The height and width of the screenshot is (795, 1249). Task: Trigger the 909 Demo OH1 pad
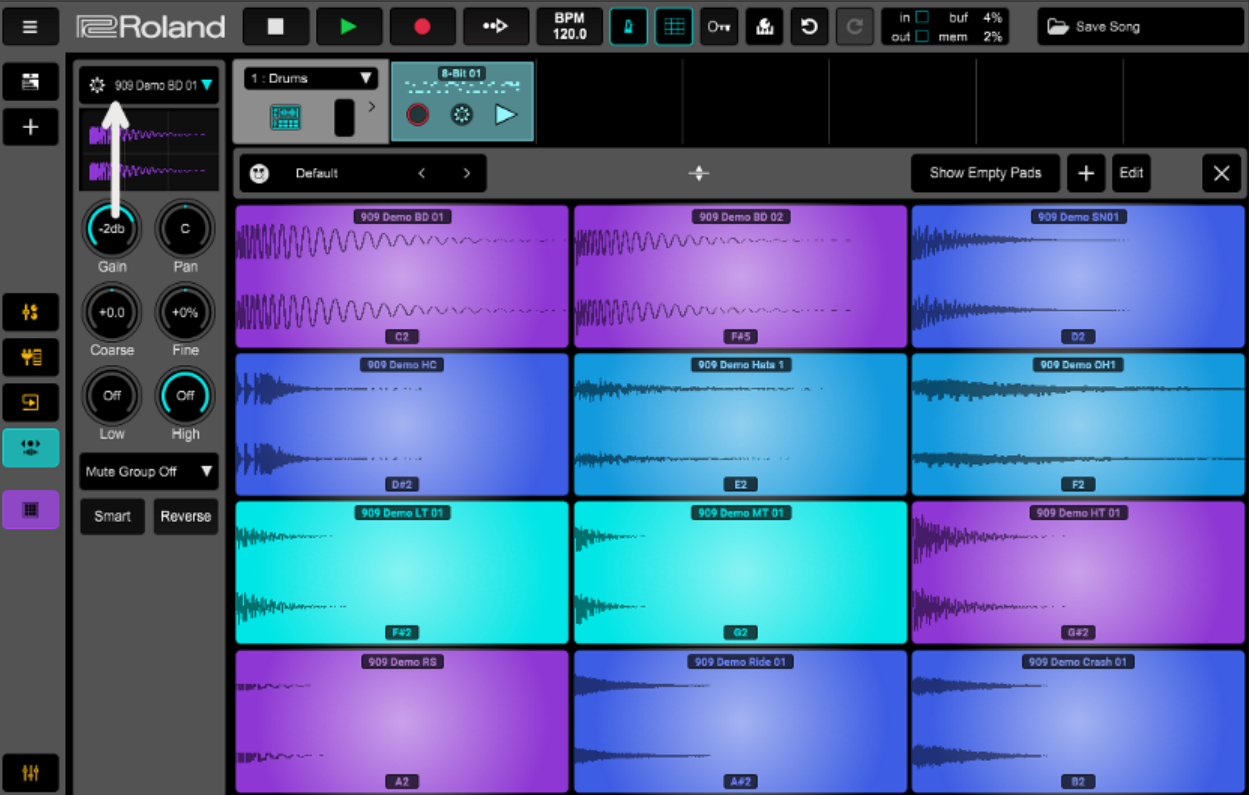tap(1078, 425)
